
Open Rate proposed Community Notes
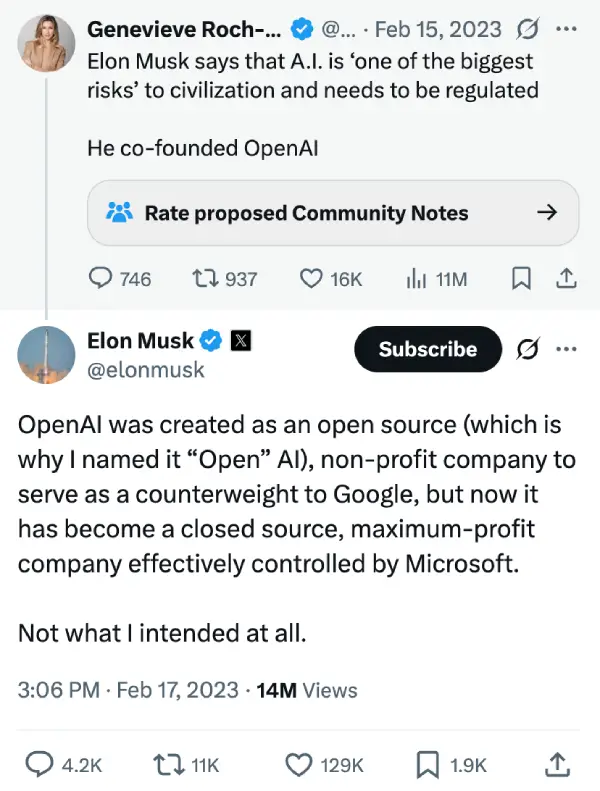point(333,212)
